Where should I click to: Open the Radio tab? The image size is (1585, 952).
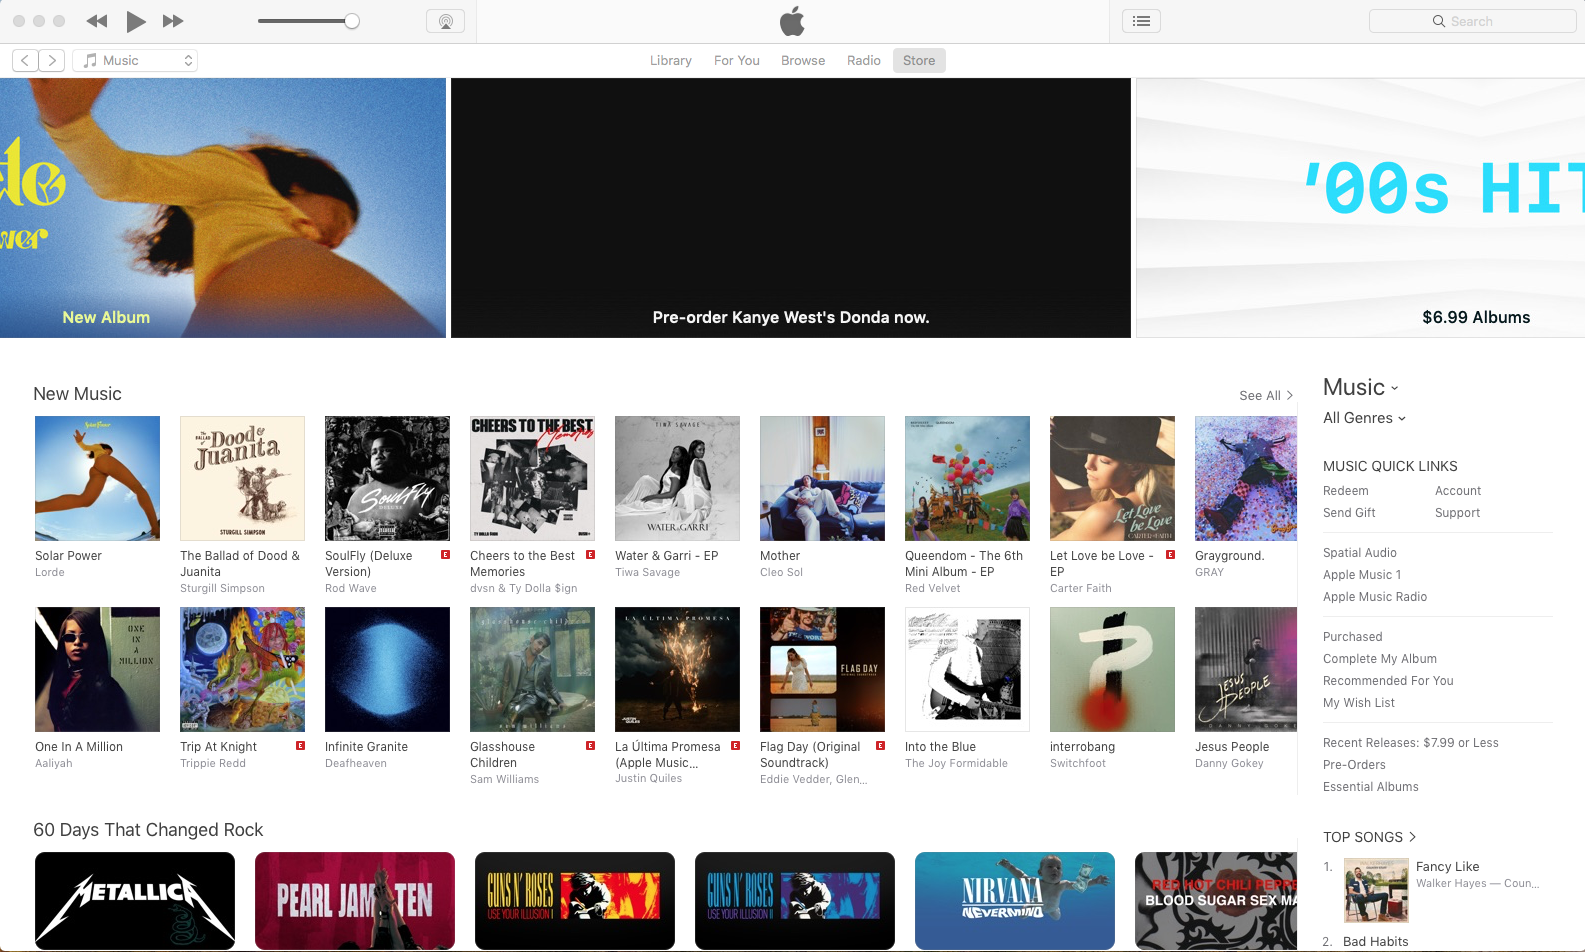[864, 61]
